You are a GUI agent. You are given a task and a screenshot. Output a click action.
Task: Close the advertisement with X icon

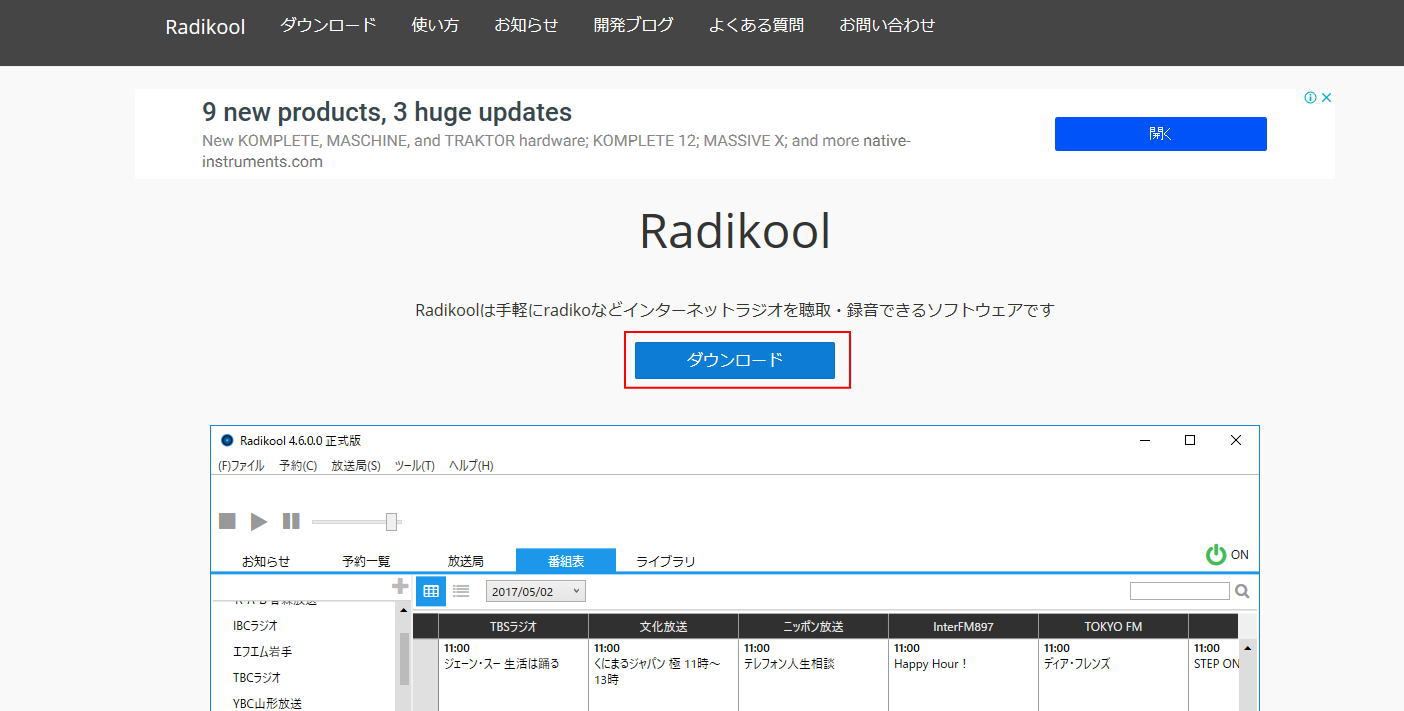click(1326, 97)
